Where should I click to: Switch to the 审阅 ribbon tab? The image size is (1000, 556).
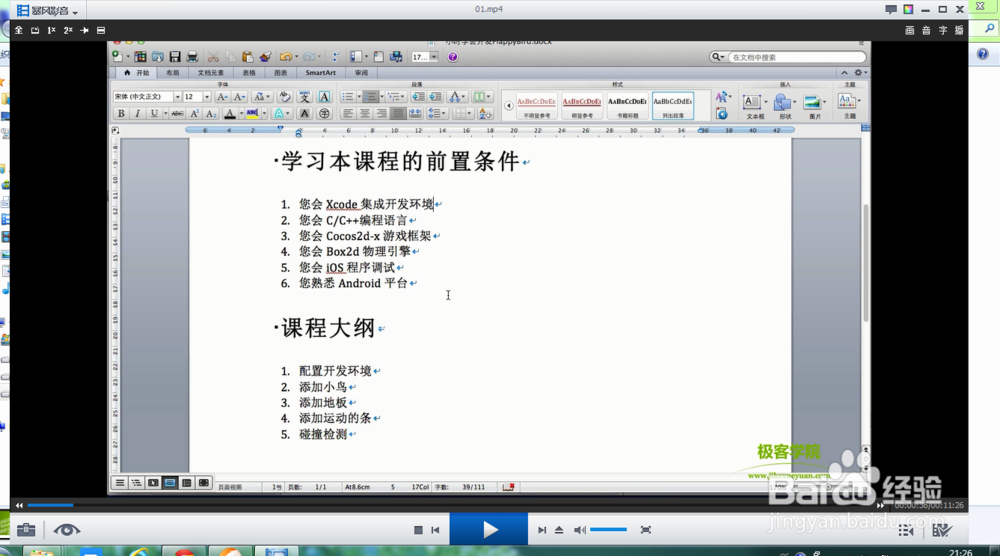point(362,73)
